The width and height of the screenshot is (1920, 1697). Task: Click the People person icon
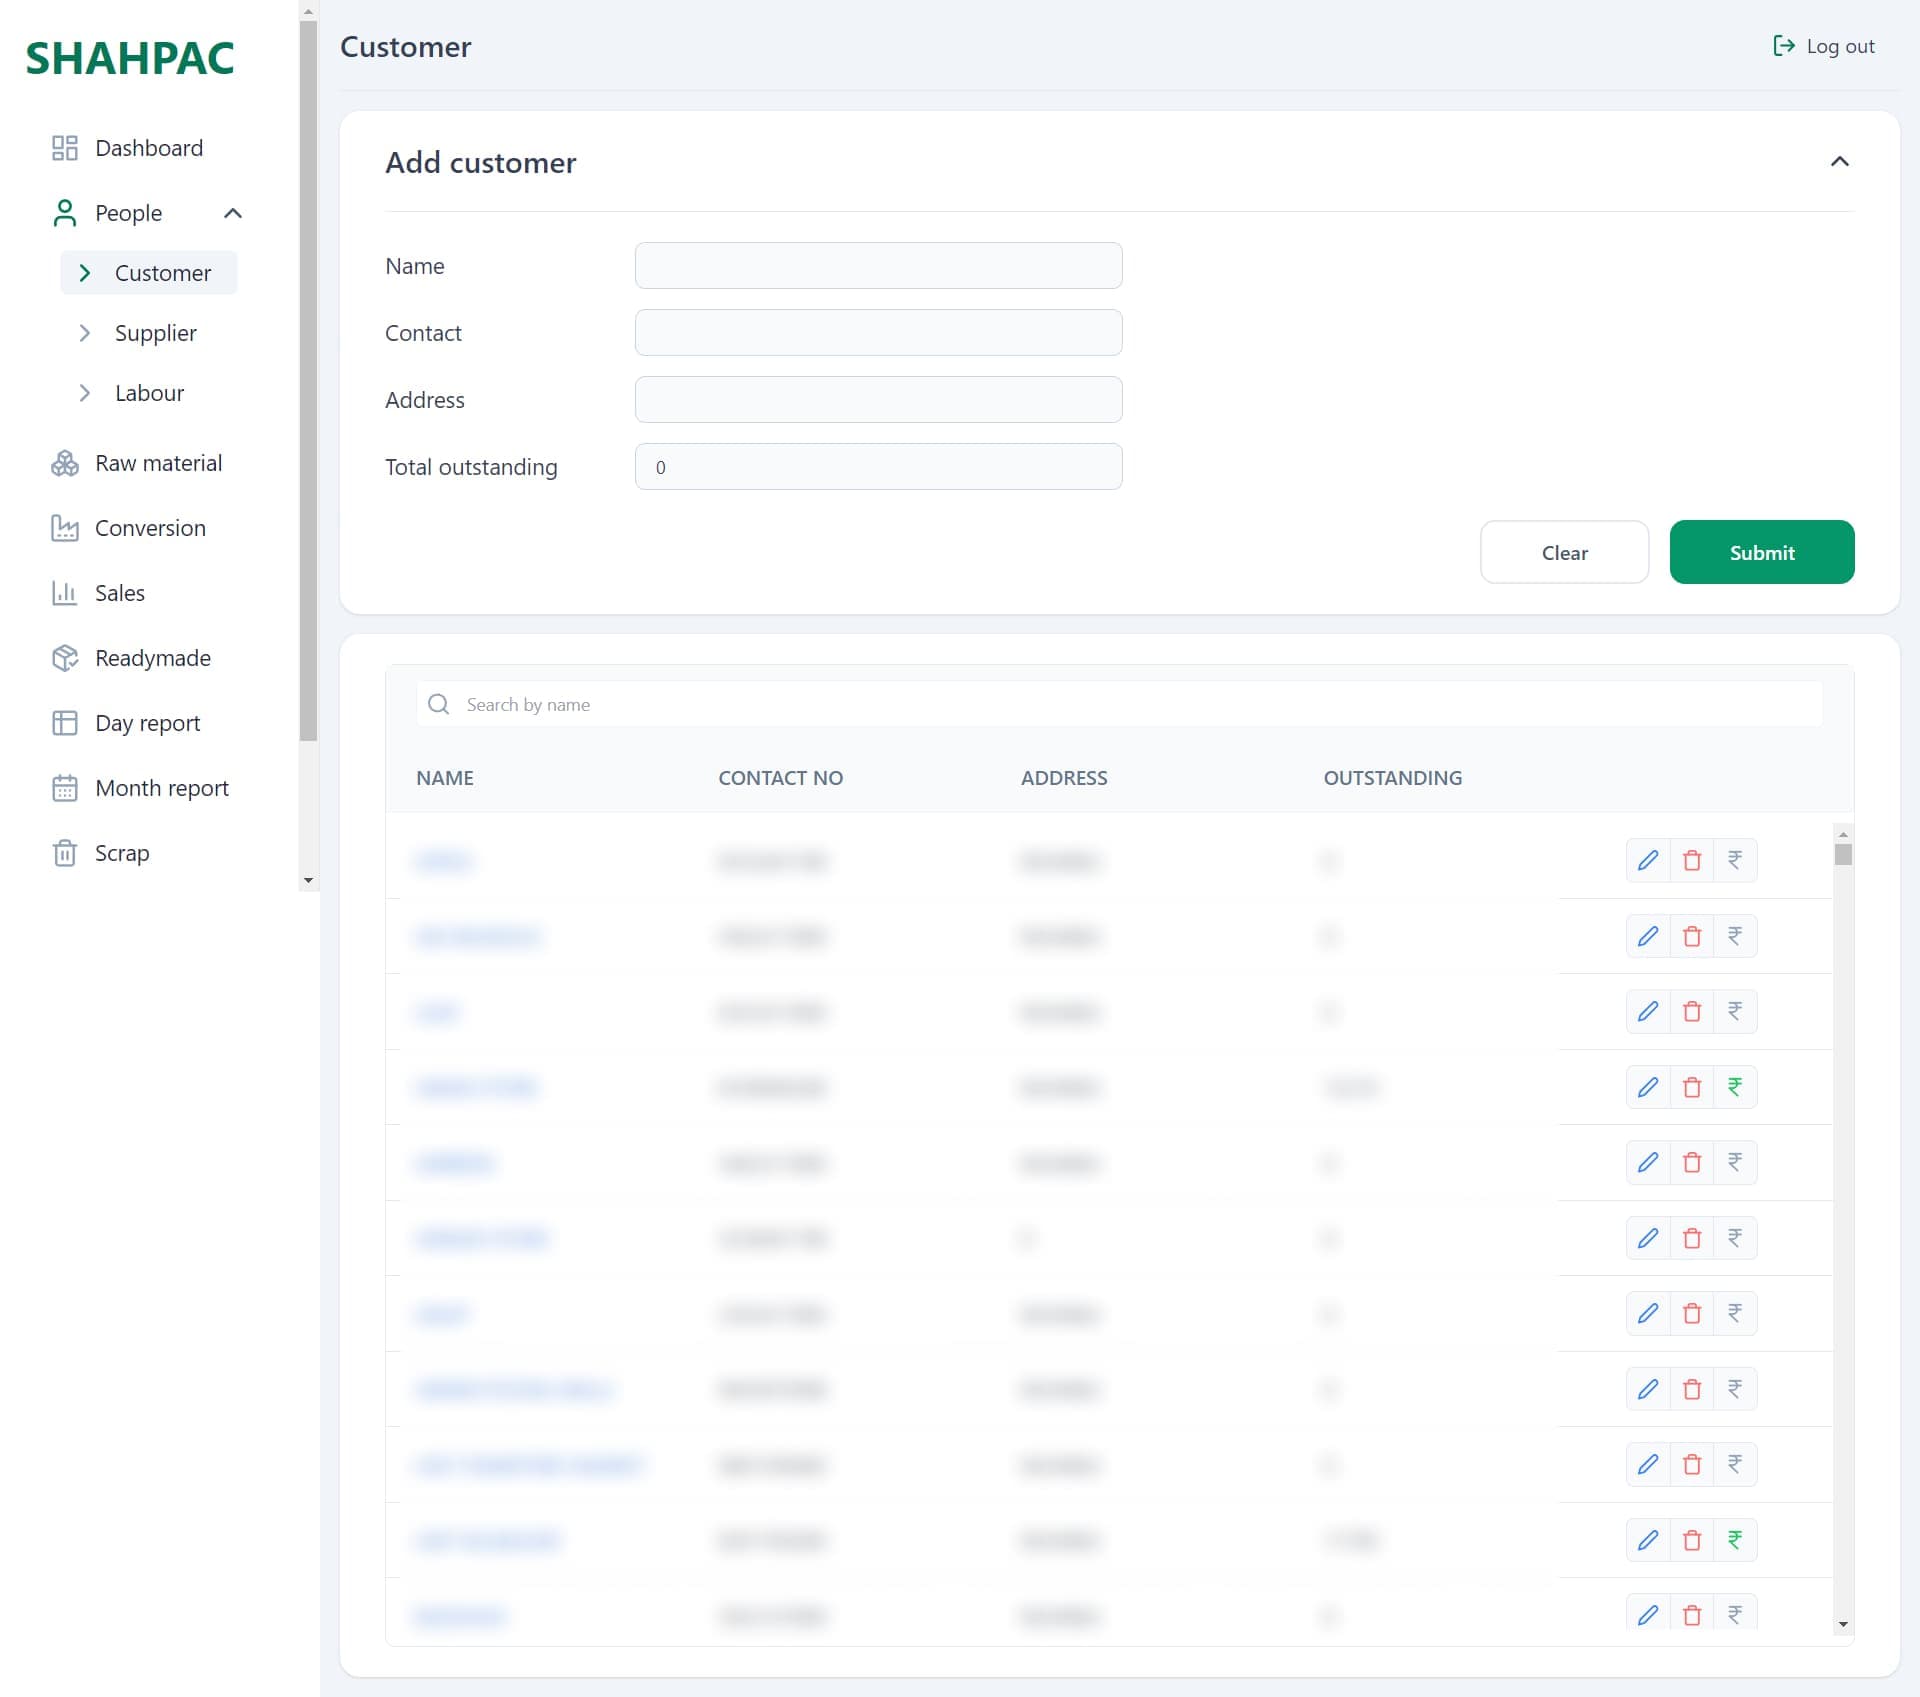click(65, 213)
